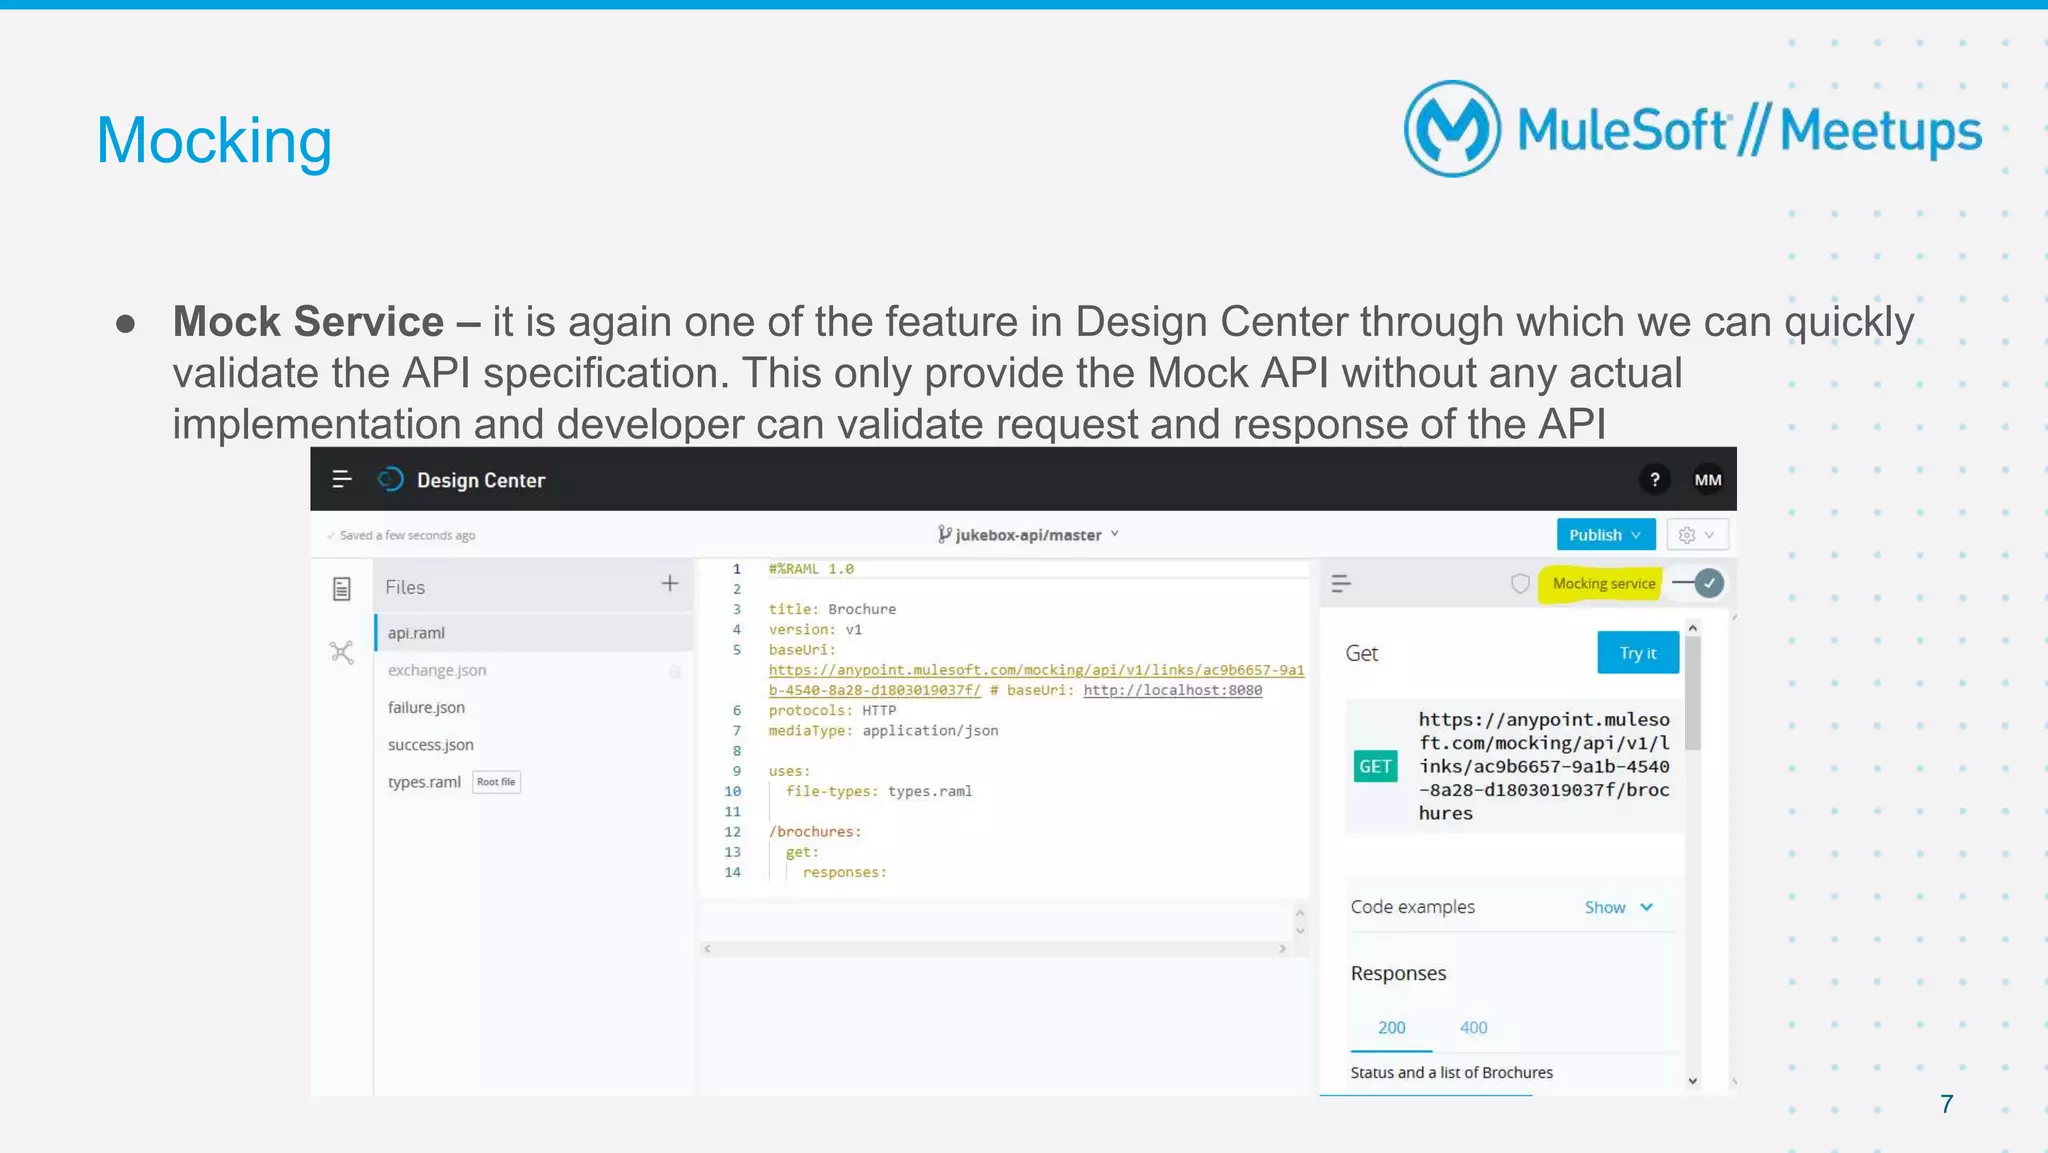The height and width of the screenshot is (1153, 2048).
Task: Select the 200 response tab
Action: coord(1391,1028)
